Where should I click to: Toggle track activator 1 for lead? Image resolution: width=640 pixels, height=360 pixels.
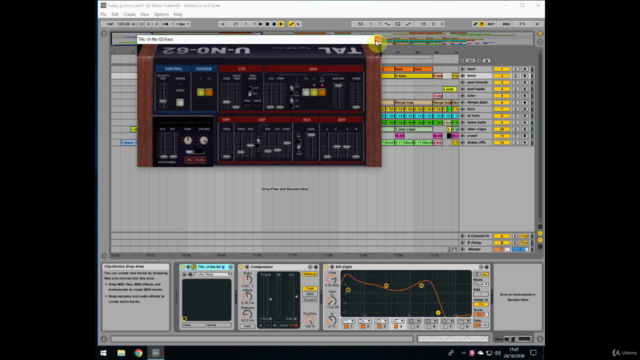point(502,69)
